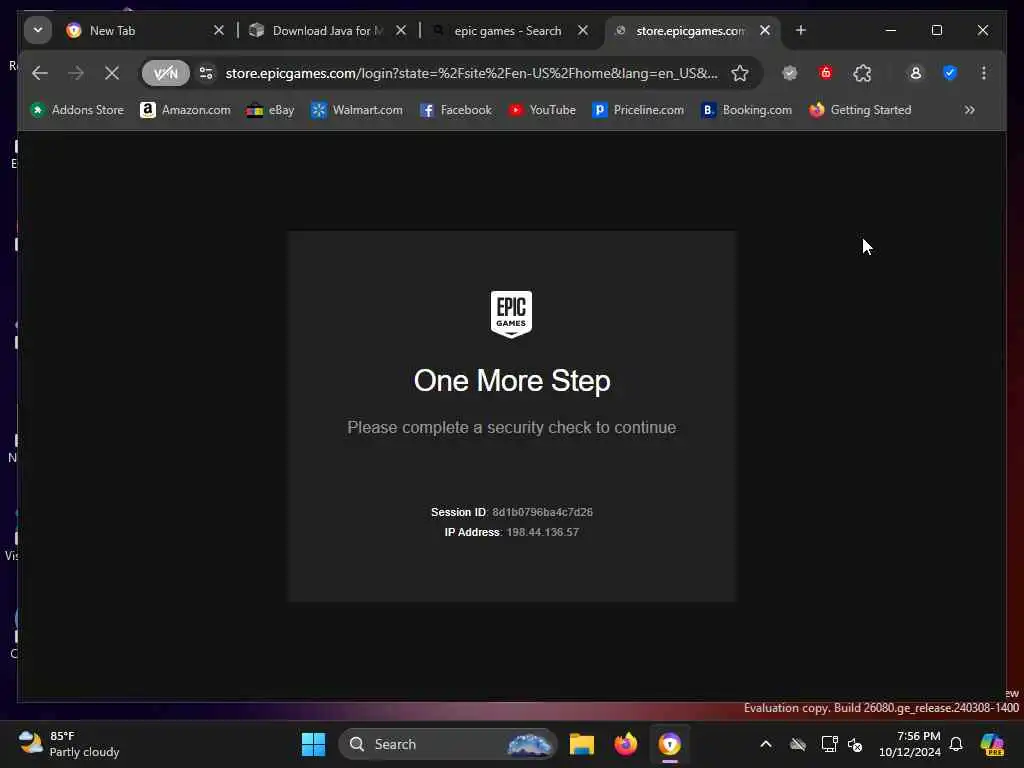Bookmark this page with the star icon
Viewport: 1024px width, 768px height.
click(739, 73)
